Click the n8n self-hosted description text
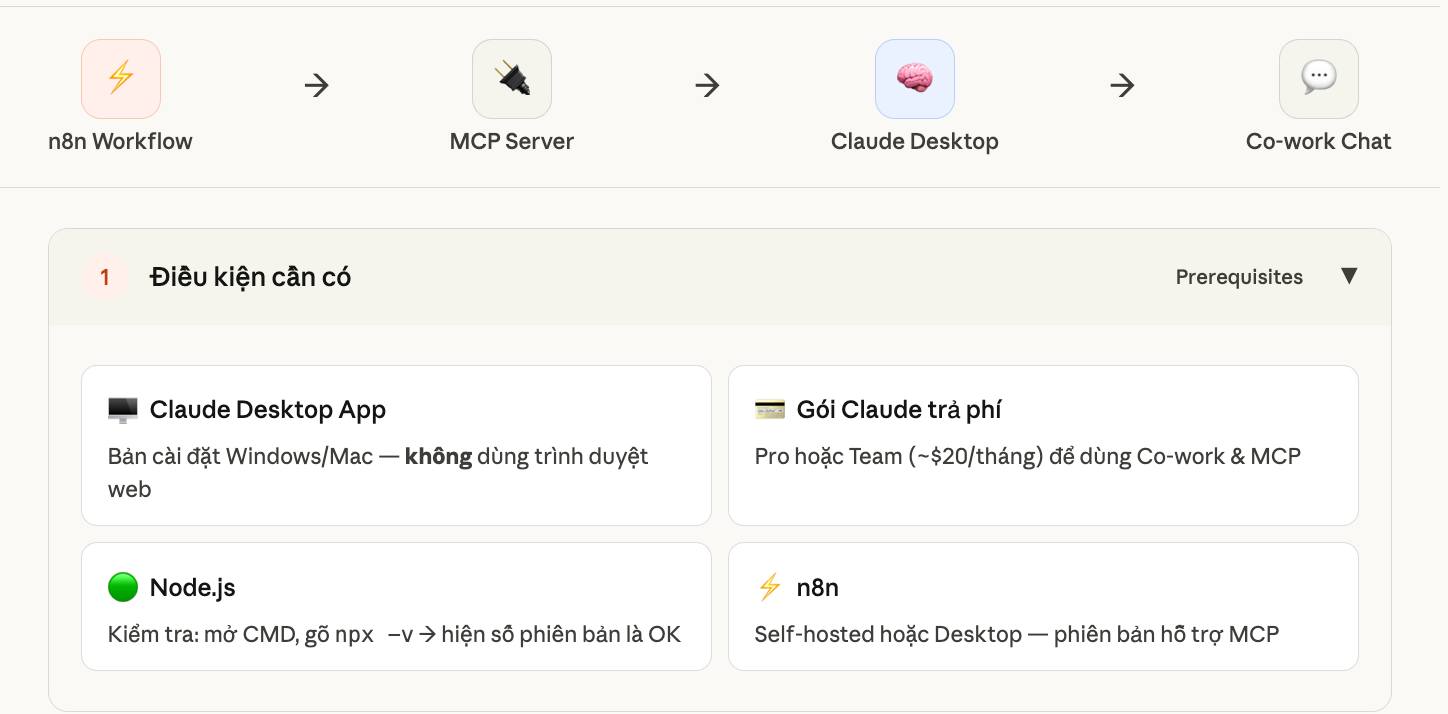Viewport: 1448px width, 714px height. coord(1017,634)
